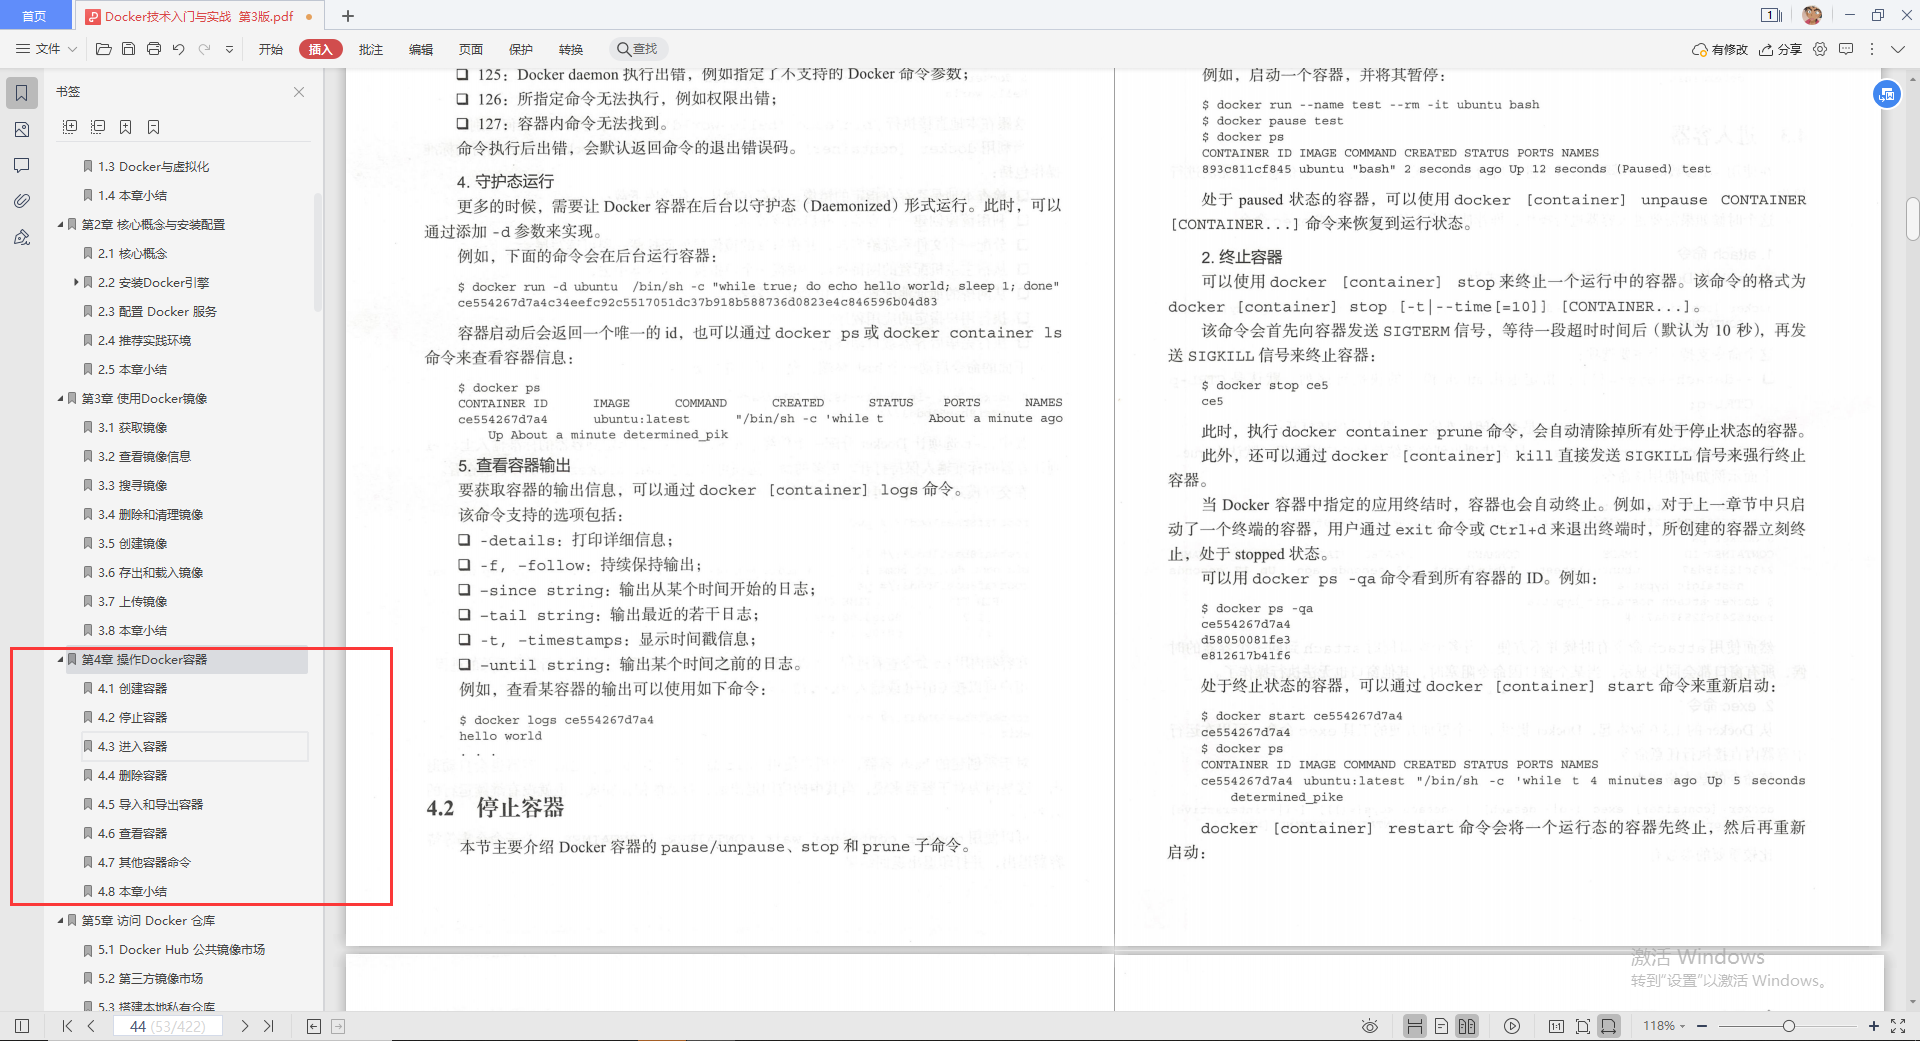
Task: Switch to single page view
Action: pyautogui.click(x=1441, y=1026)
